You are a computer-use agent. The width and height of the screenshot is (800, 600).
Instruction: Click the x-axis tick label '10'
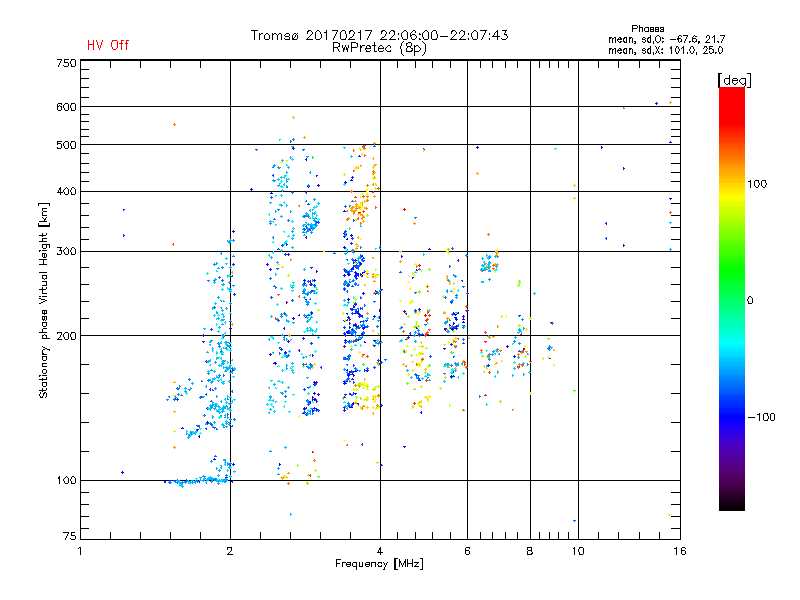[578, 551]
